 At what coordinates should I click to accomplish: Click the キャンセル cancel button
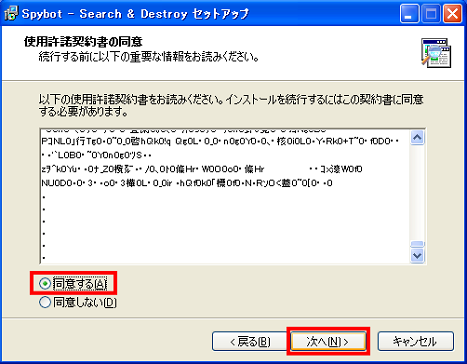pyautogui.click(x=415, y=341)
